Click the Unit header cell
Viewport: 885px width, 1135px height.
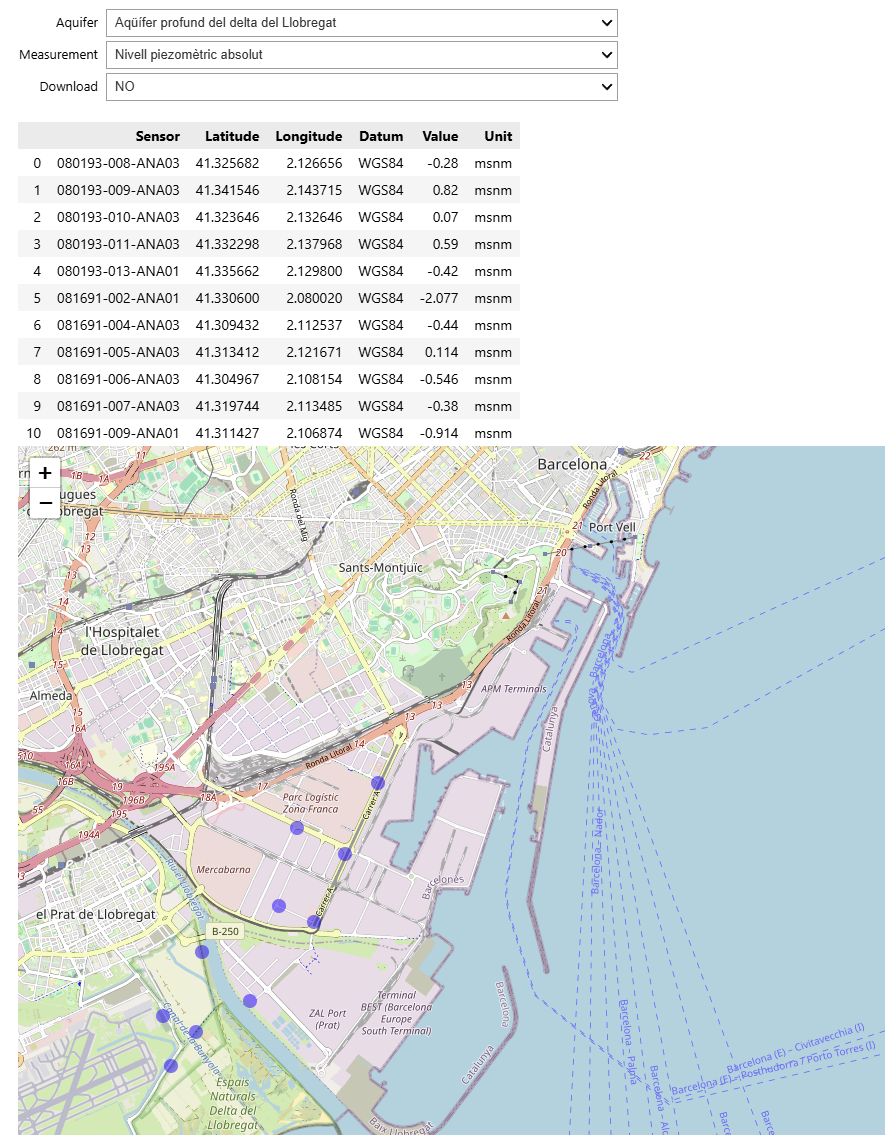[496, 136]
